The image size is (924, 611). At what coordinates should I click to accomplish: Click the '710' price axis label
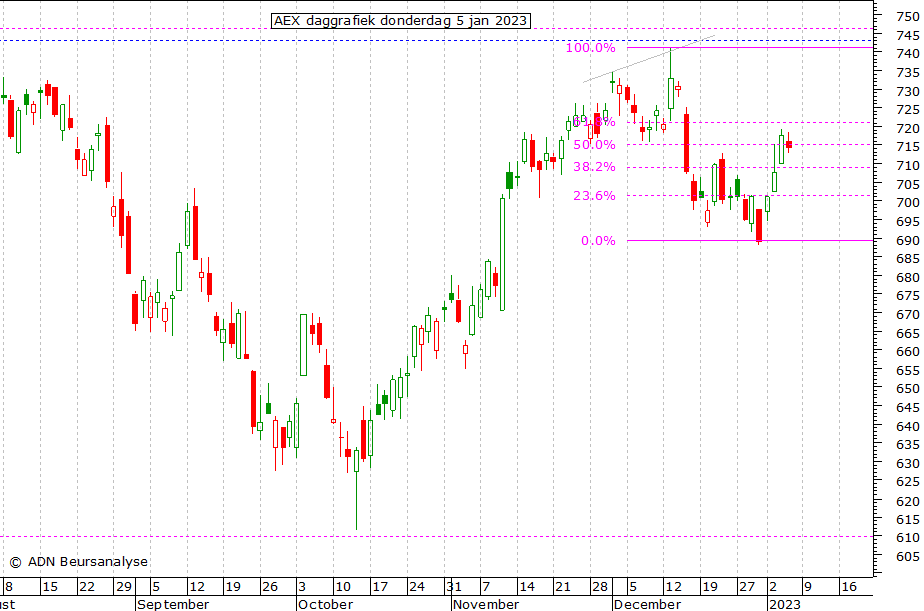click(908, 166)
